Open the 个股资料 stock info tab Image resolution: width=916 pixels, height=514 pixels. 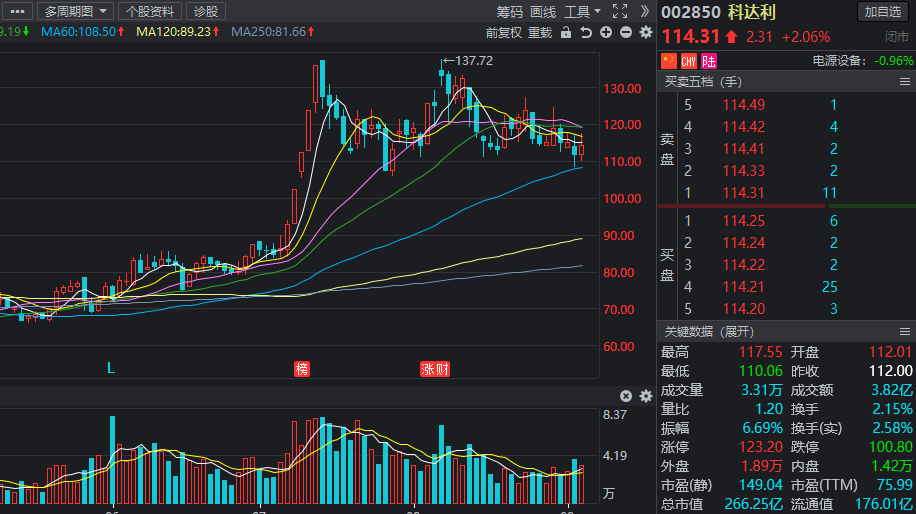click(x=150, y=11)
